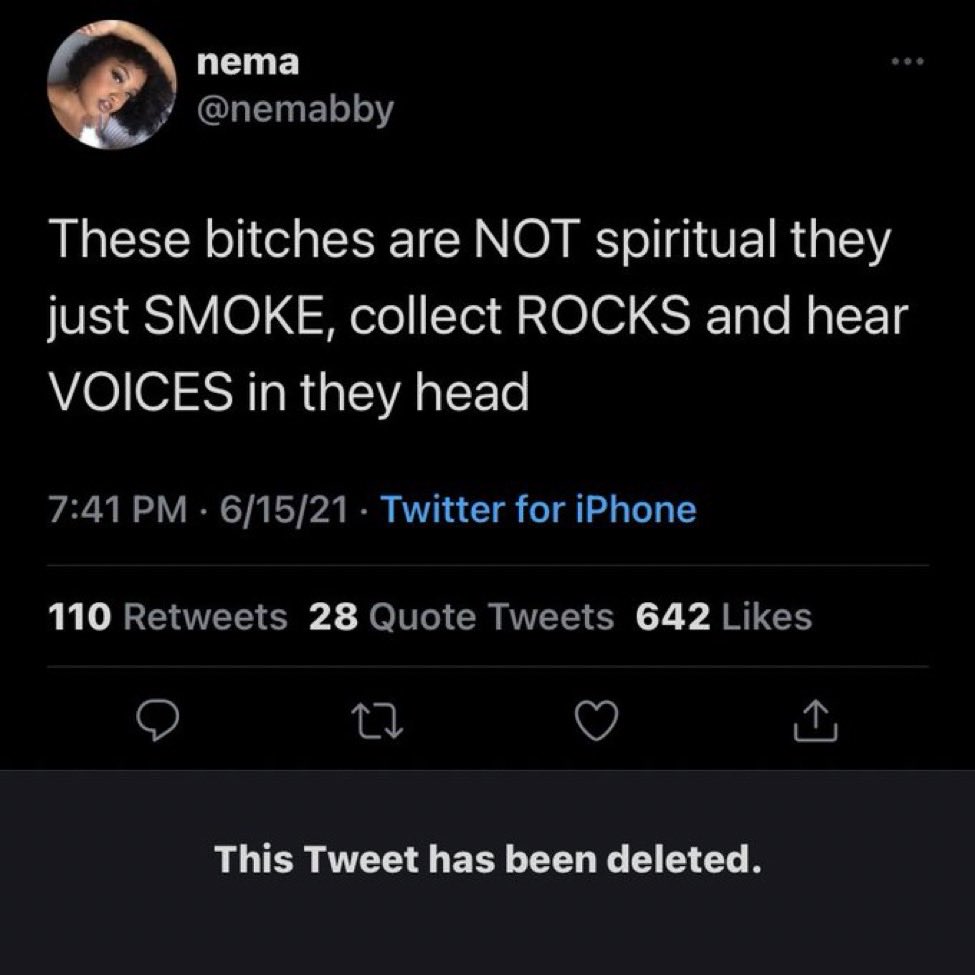The width and height of the screenshot is (975, 975).
Task: See who gave the 642 Likes
Action: tap(723, 617)
